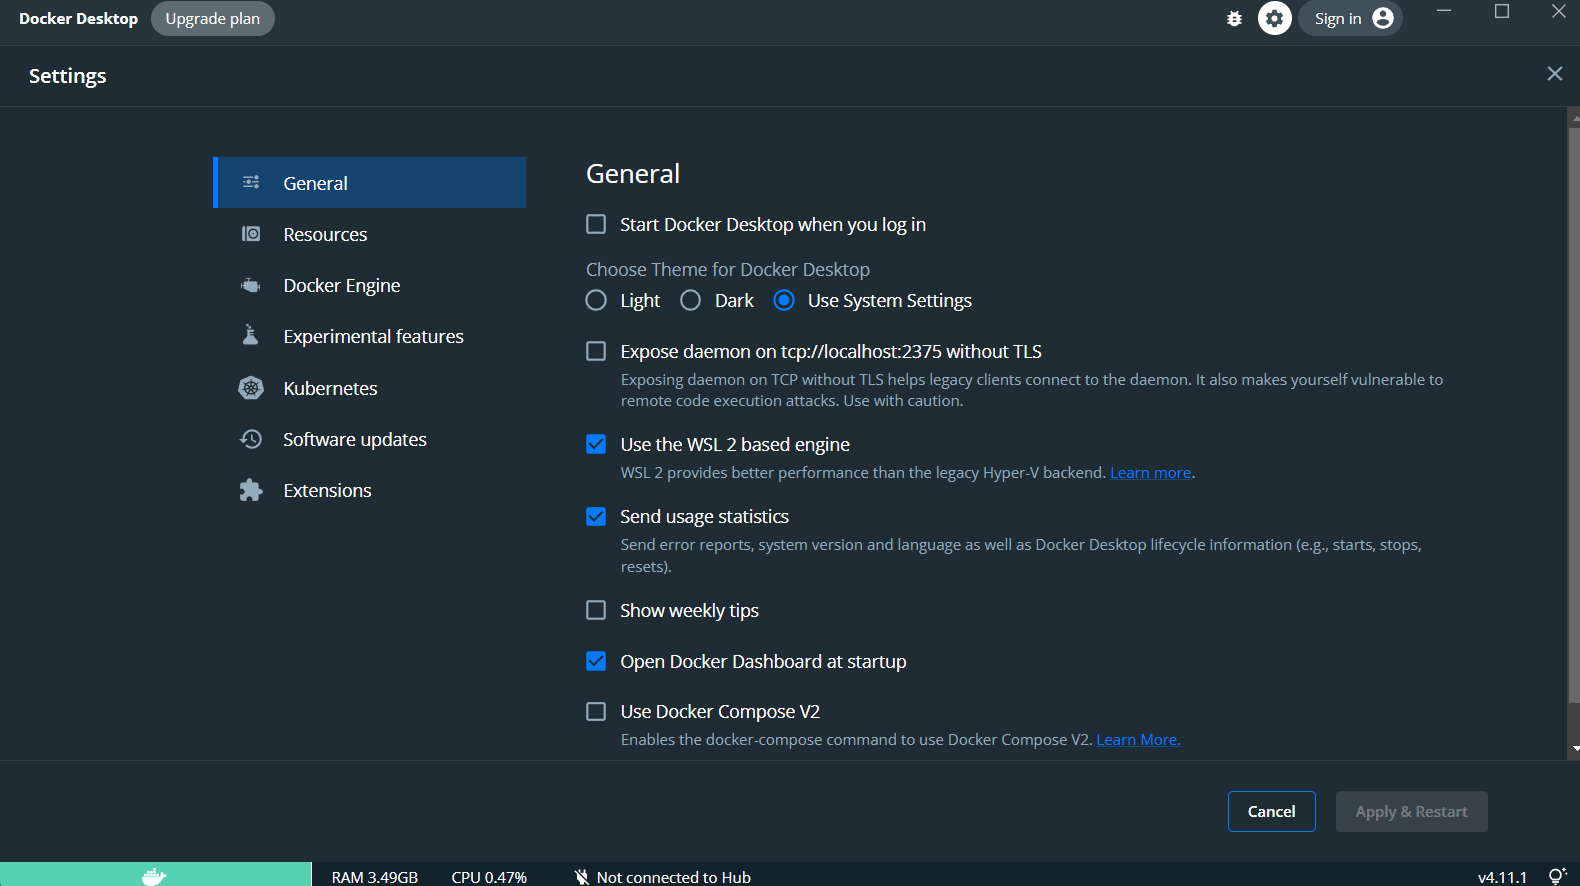Screen dimensions: 1580x886
Task: Click the notifications lightbulb icon at bottom right
Action: (1557, 876)
